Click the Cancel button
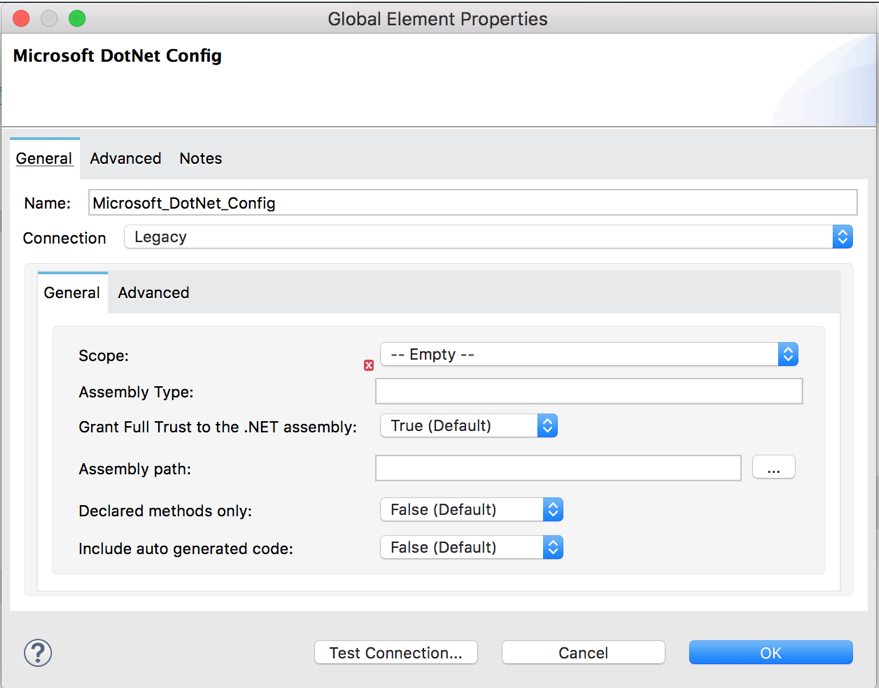Viewport: 879px width, 688px height. point(583,652)
